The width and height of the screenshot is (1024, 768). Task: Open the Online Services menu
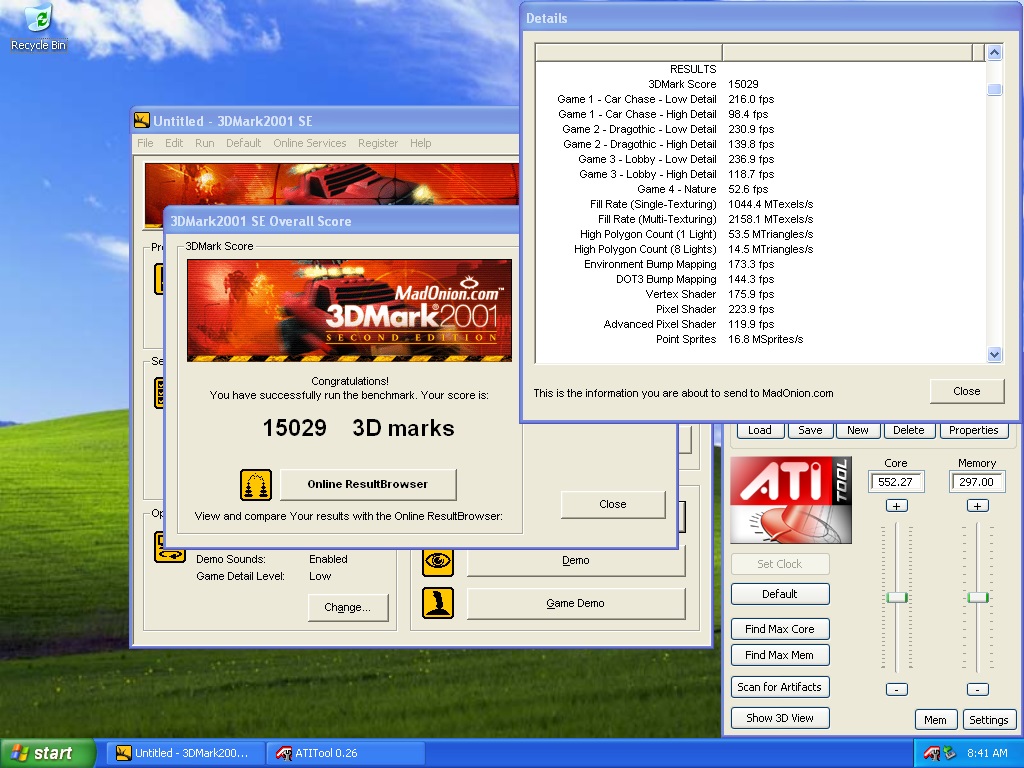pos(310,143)
